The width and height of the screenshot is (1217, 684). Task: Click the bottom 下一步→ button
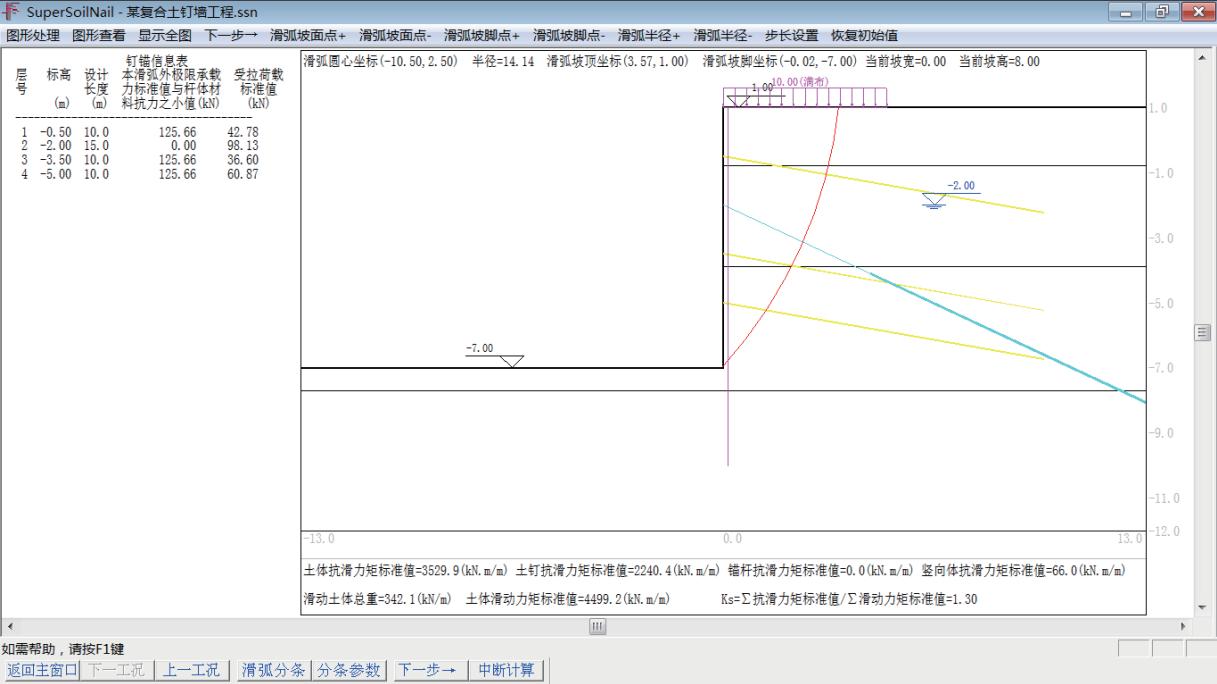click(x=429, y=670)
